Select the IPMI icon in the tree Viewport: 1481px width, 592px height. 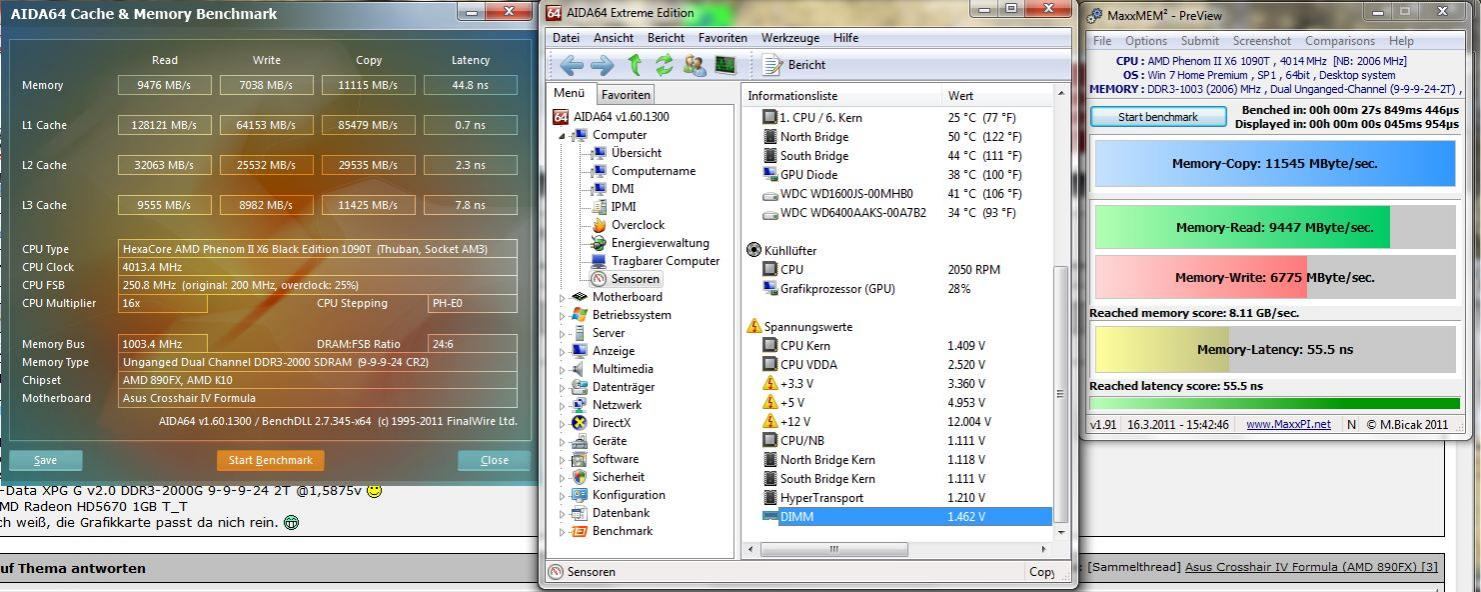point(599,207)
